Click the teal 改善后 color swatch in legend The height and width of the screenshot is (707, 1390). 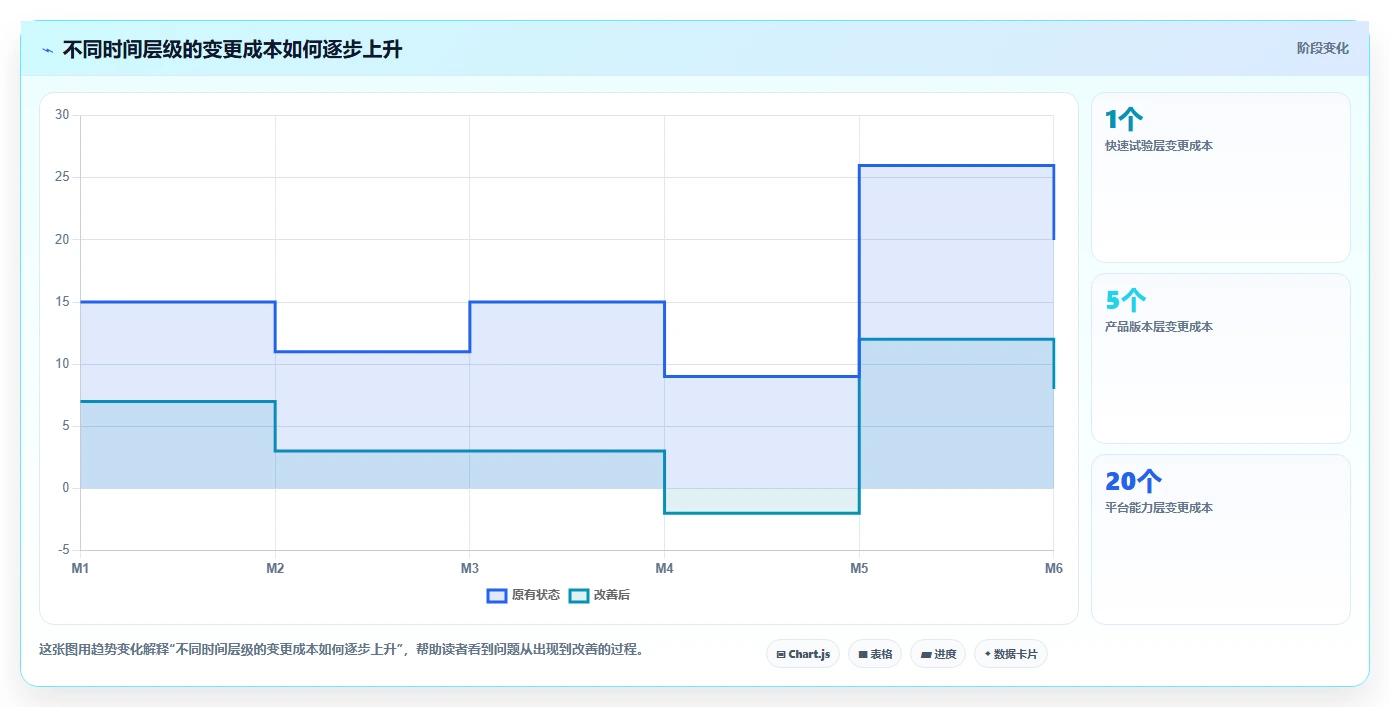click(x=578, y=595)
